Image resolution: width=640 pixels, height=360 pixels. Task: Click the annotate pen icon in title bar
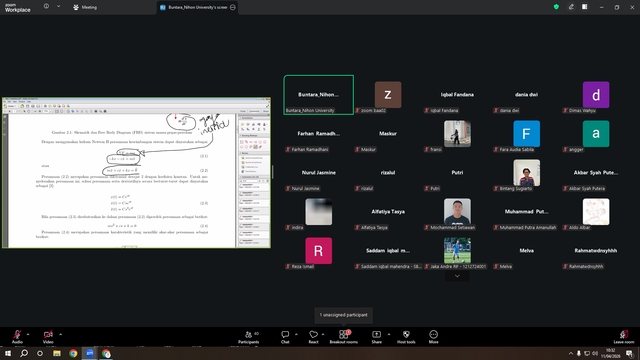pos(571,7)
